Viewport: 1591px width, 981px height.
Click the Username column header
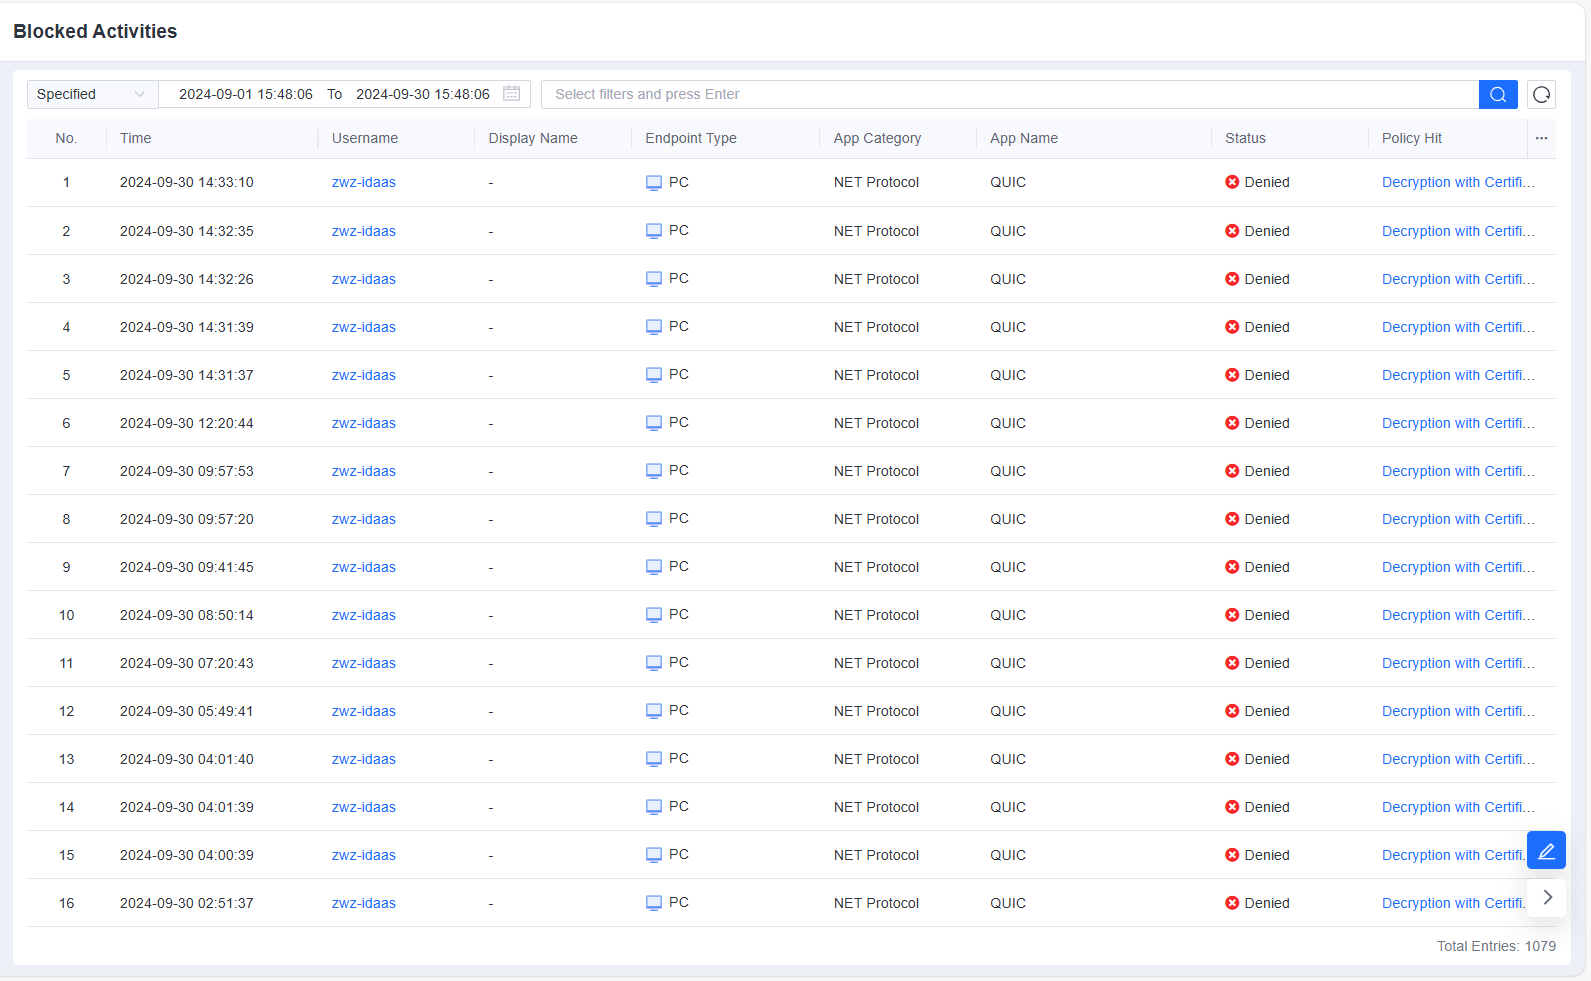(x=365, y=138)
